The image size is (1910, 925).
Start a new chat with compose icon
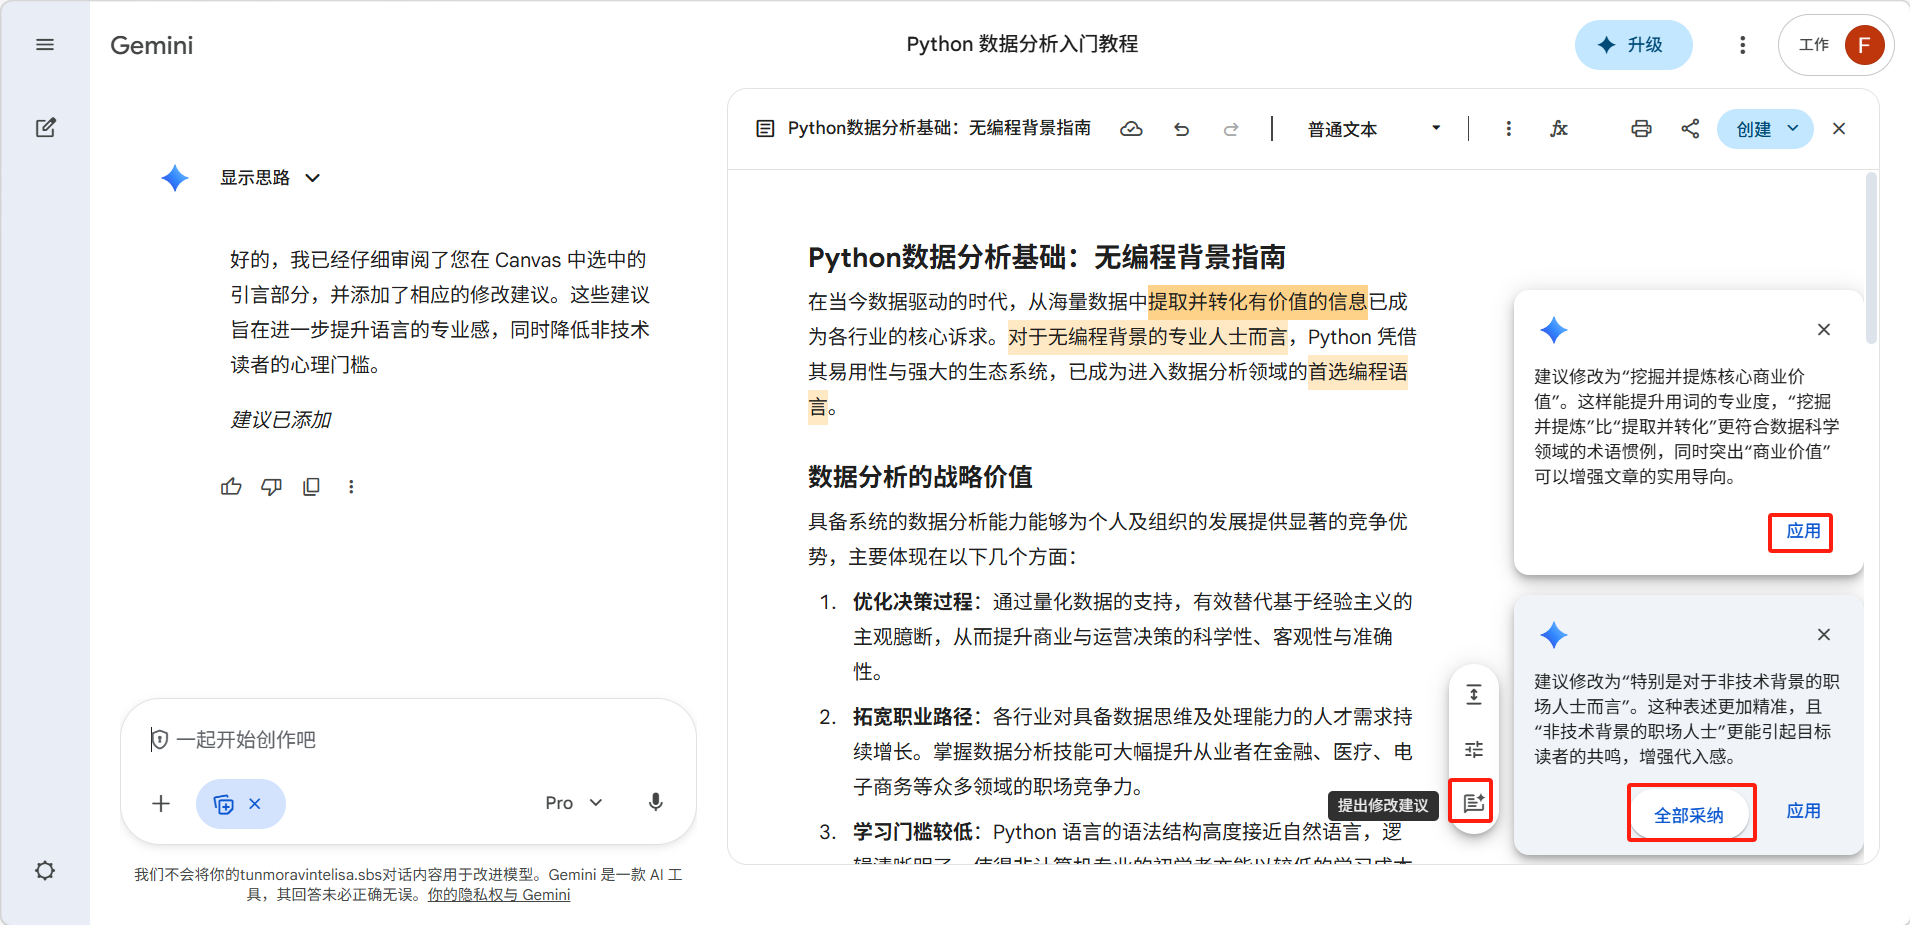(x=45, y=128)
